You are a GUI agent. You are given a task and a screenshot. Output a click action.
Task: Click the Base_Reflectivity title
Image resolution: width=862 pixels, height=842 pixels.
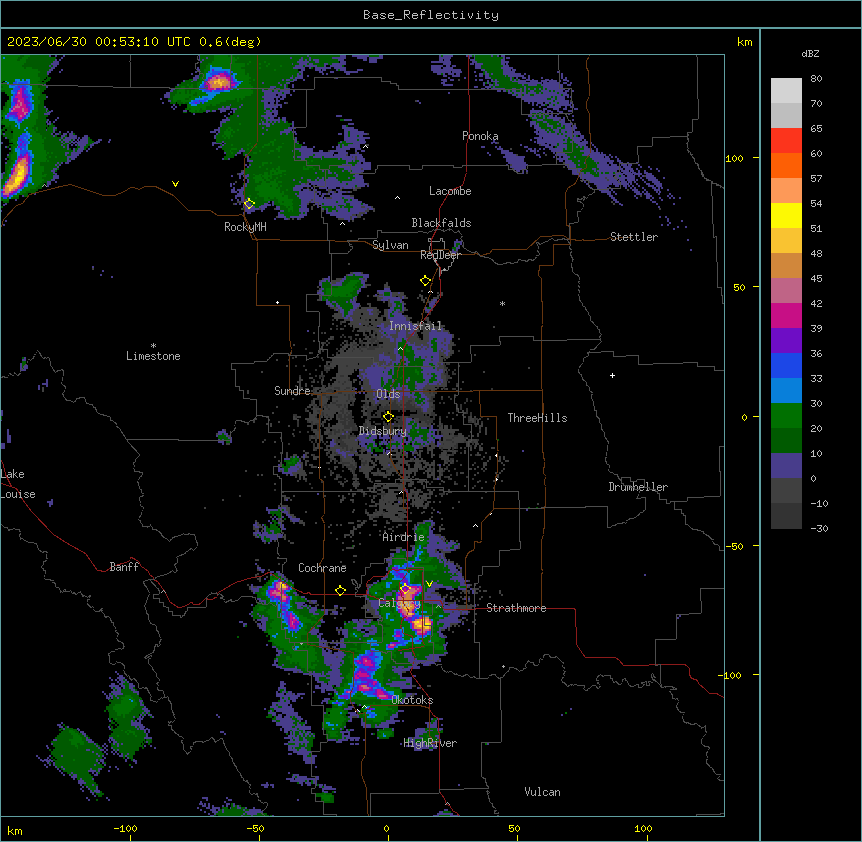coord(431,15)
